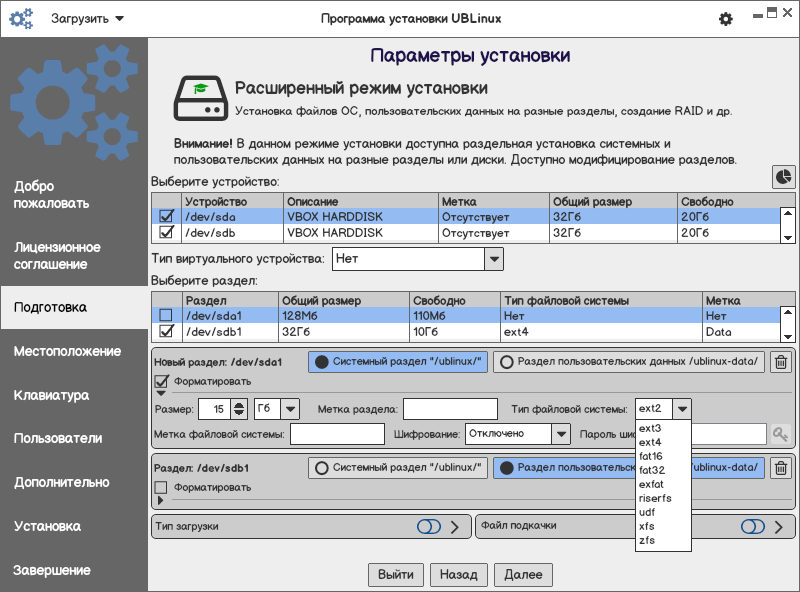Click the UBLinux gears logo in the title bar

coord(21,19)
